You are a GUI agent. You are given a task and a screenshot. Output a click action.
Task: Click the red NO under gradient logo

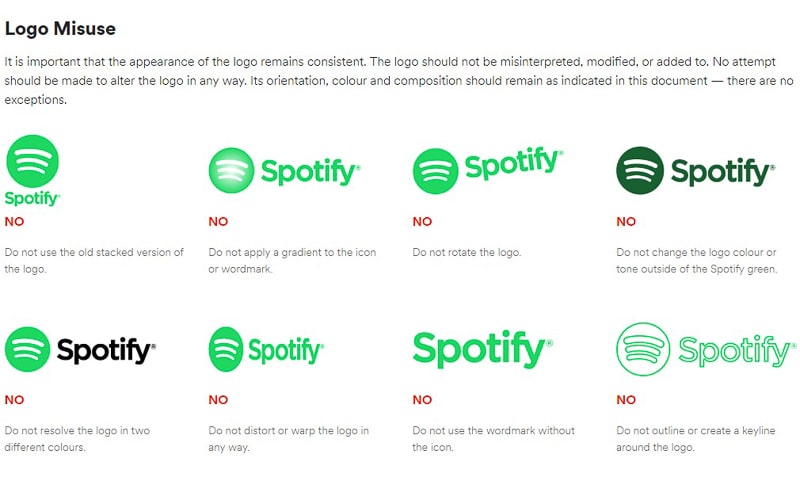218,222
